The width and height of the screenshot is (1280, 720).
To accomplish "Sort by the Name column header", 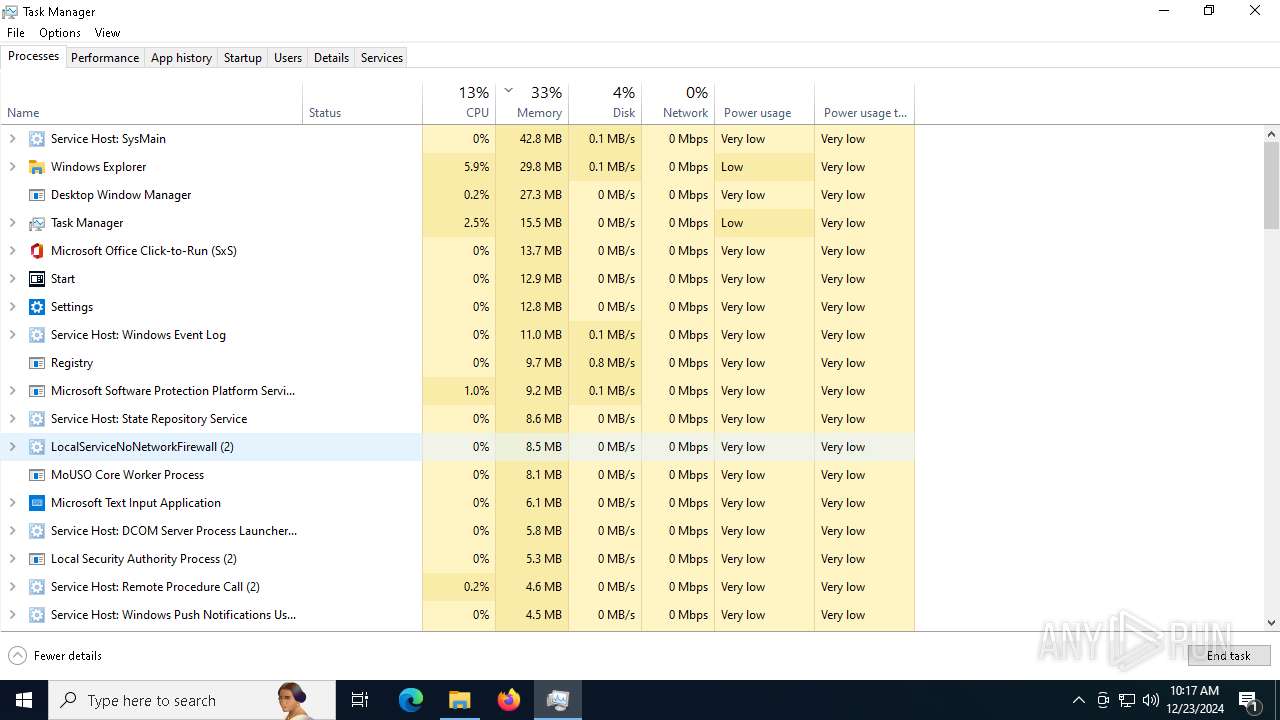I will point(151,103).
